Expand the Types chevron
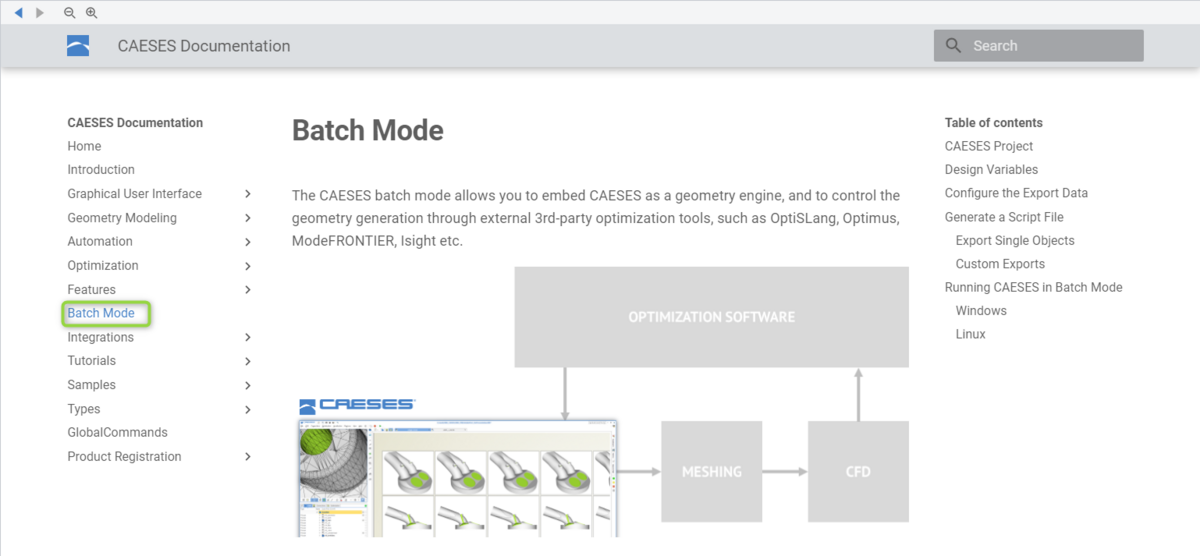Viewport: 1200px width, 556px height. coord(247,410)
